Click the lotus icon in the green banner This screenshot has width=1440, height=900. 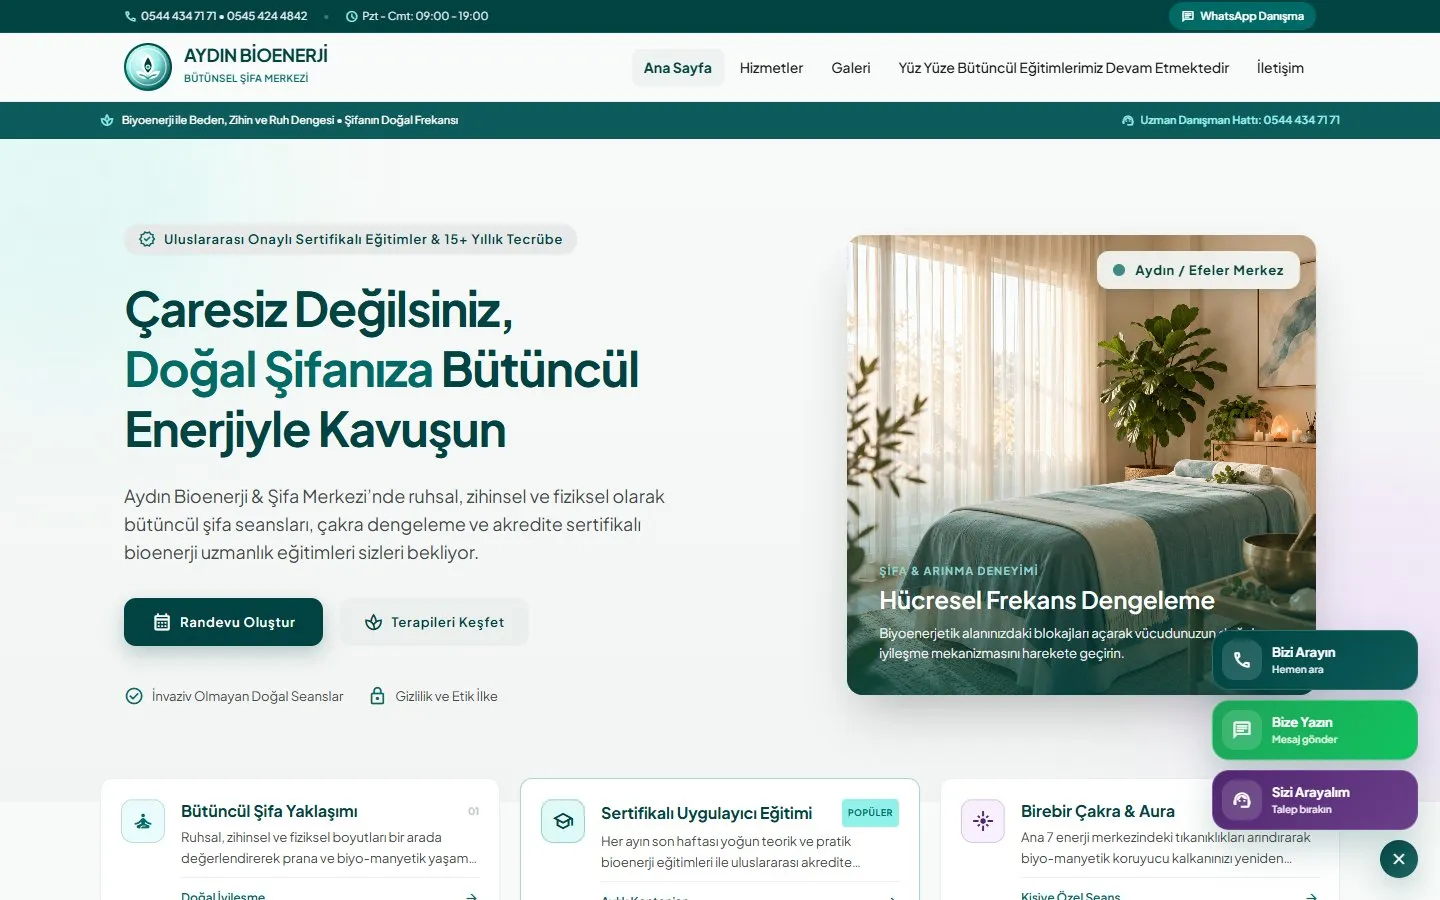[x=107, y=120]
